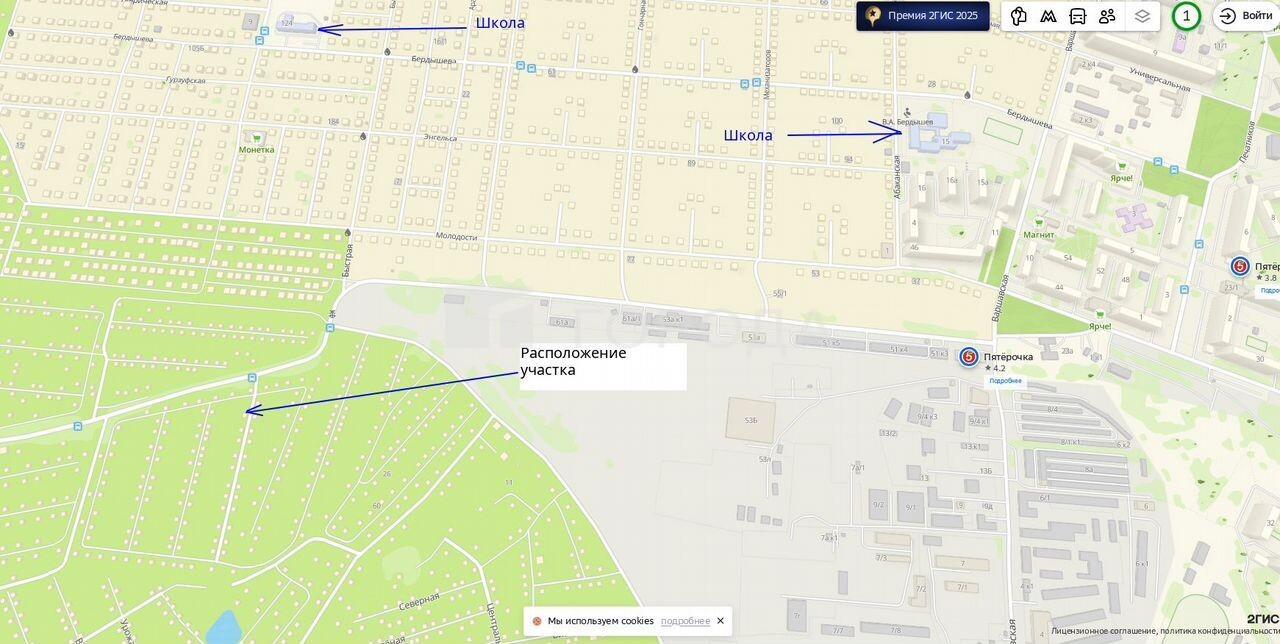Screen dimensions: 1280x644
Task: Click the Войти login button
Action: point(1246,16)
